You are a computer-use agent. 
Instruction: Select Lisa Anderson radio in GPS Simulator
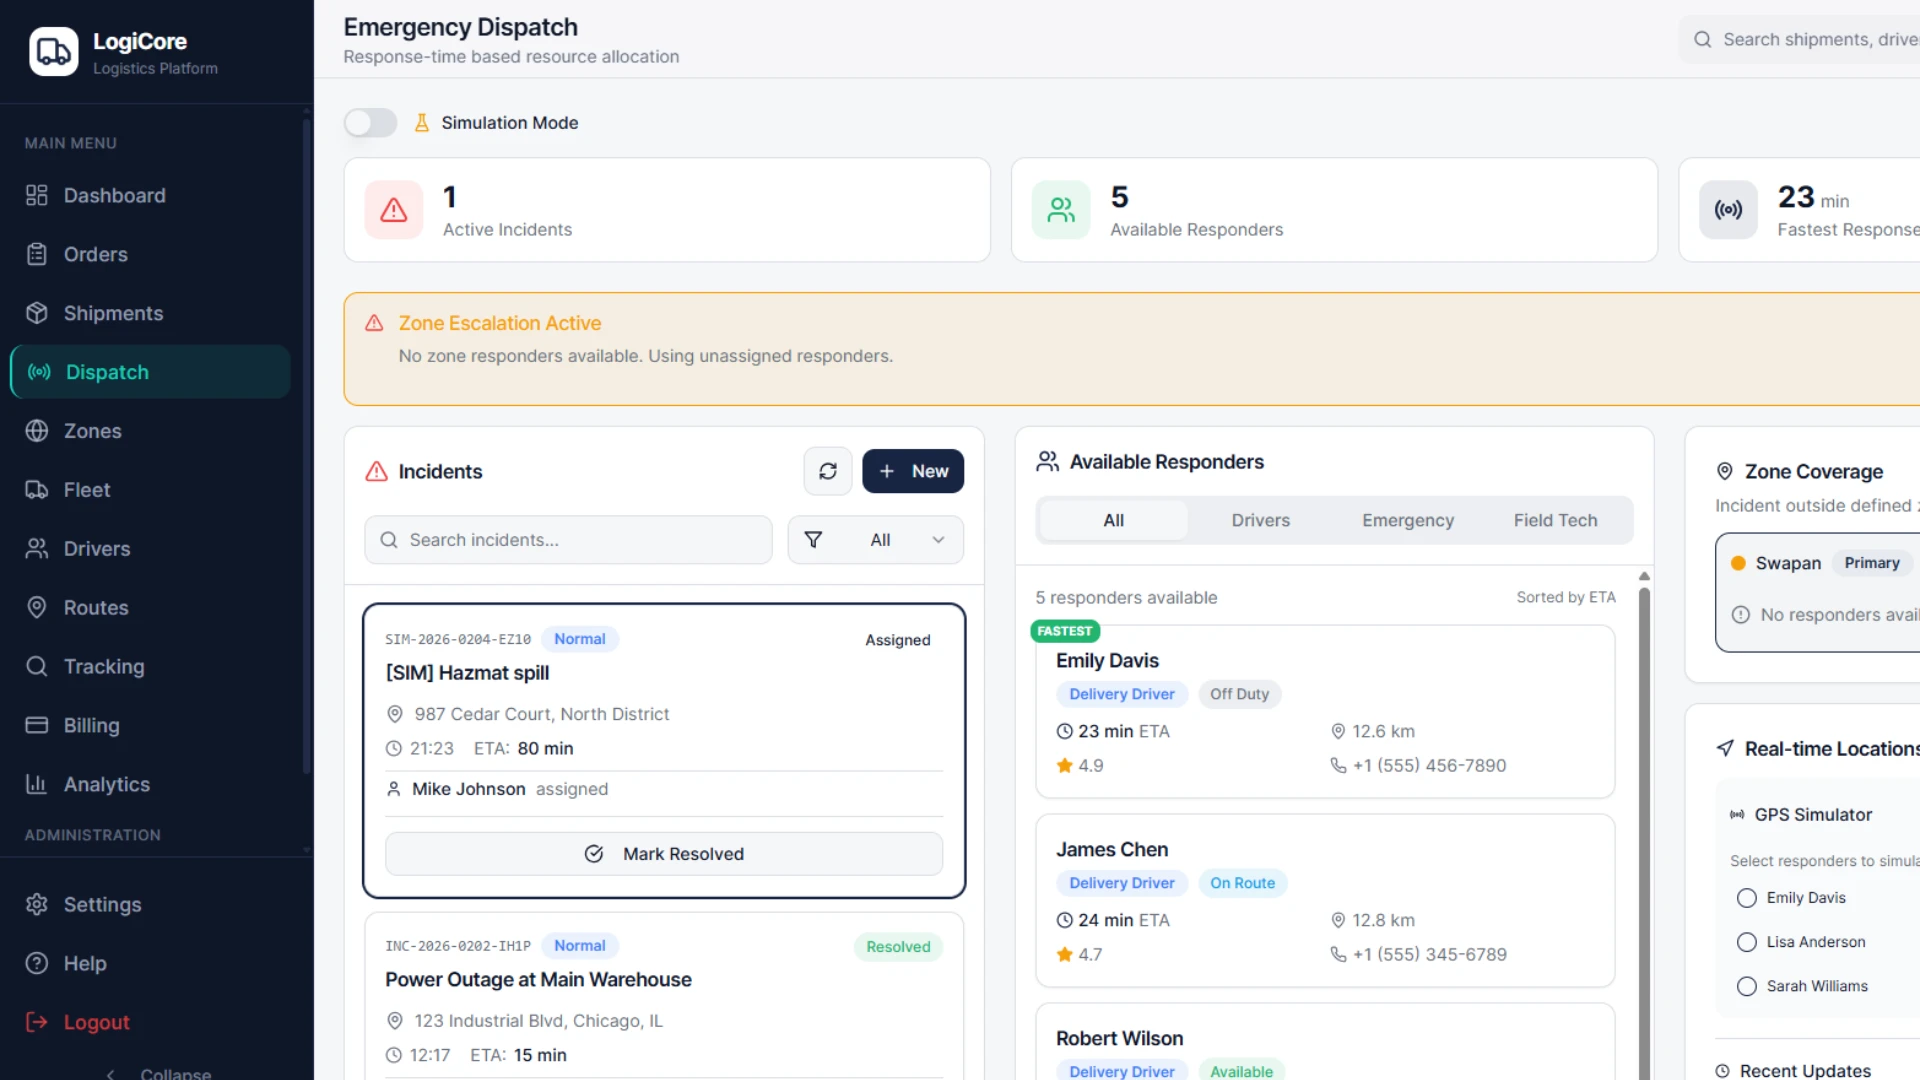tap(1746, 942)
